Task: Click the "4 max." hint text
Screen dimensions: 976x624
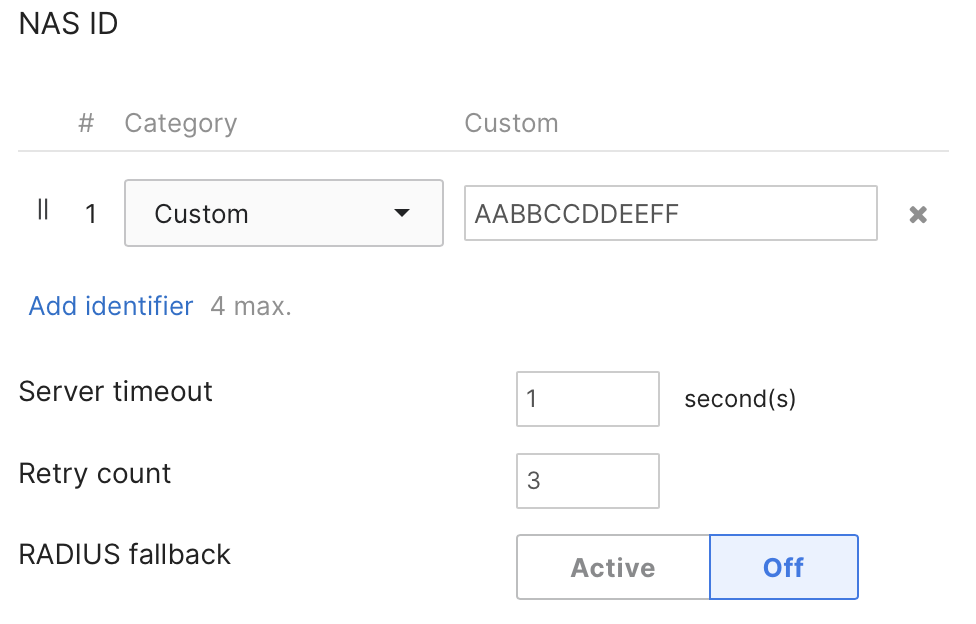Action: click(x=251, y=306)
